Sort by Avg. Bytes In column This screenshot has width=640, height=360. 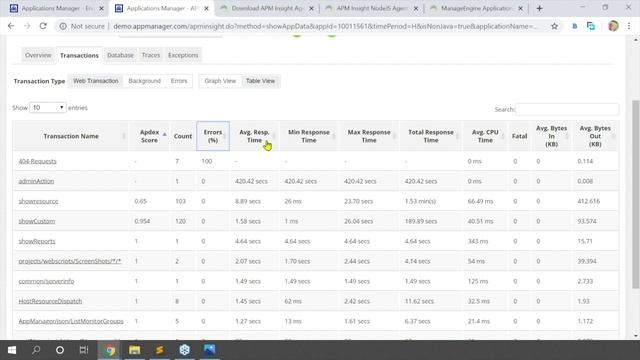[x=551, y=136]
